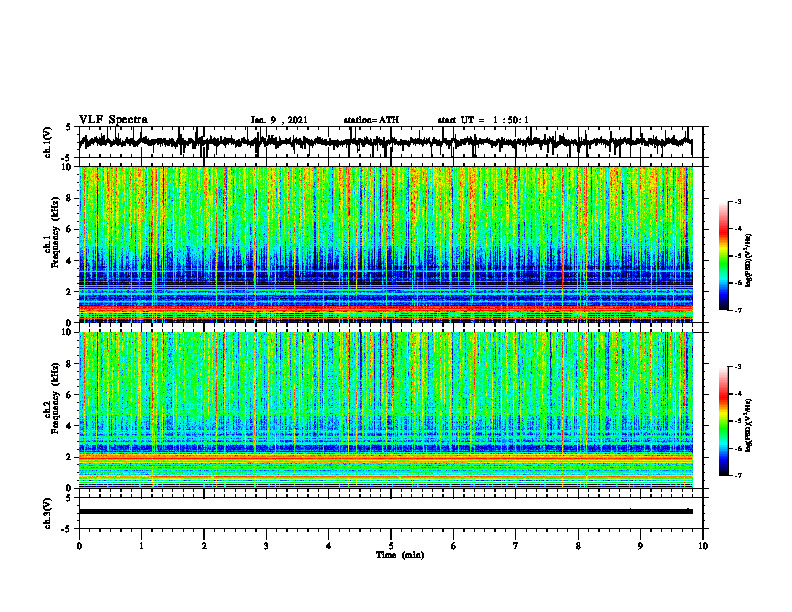Image resolution: width=792 pixels, height=612 pixels.
Task: Click the "start UT = 1:50:1" header text
Action: point(483,120)
